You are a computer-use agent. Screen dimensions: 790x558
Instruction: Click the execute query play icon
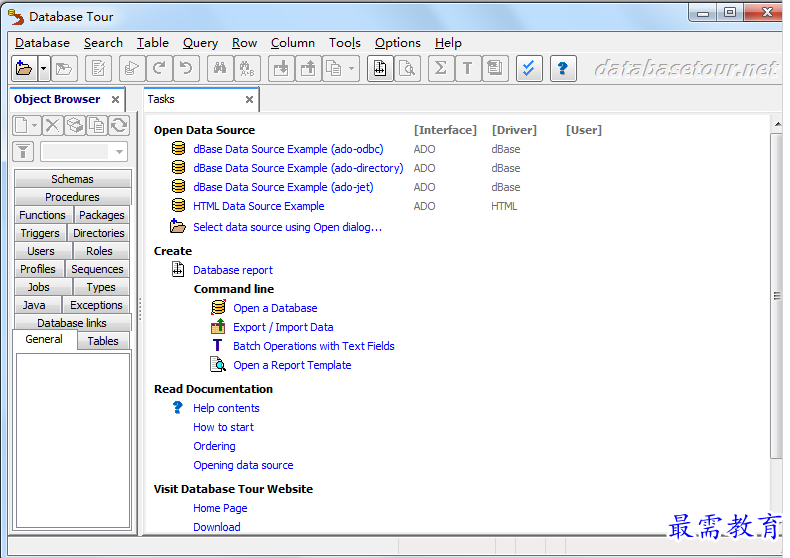[132, 68]
